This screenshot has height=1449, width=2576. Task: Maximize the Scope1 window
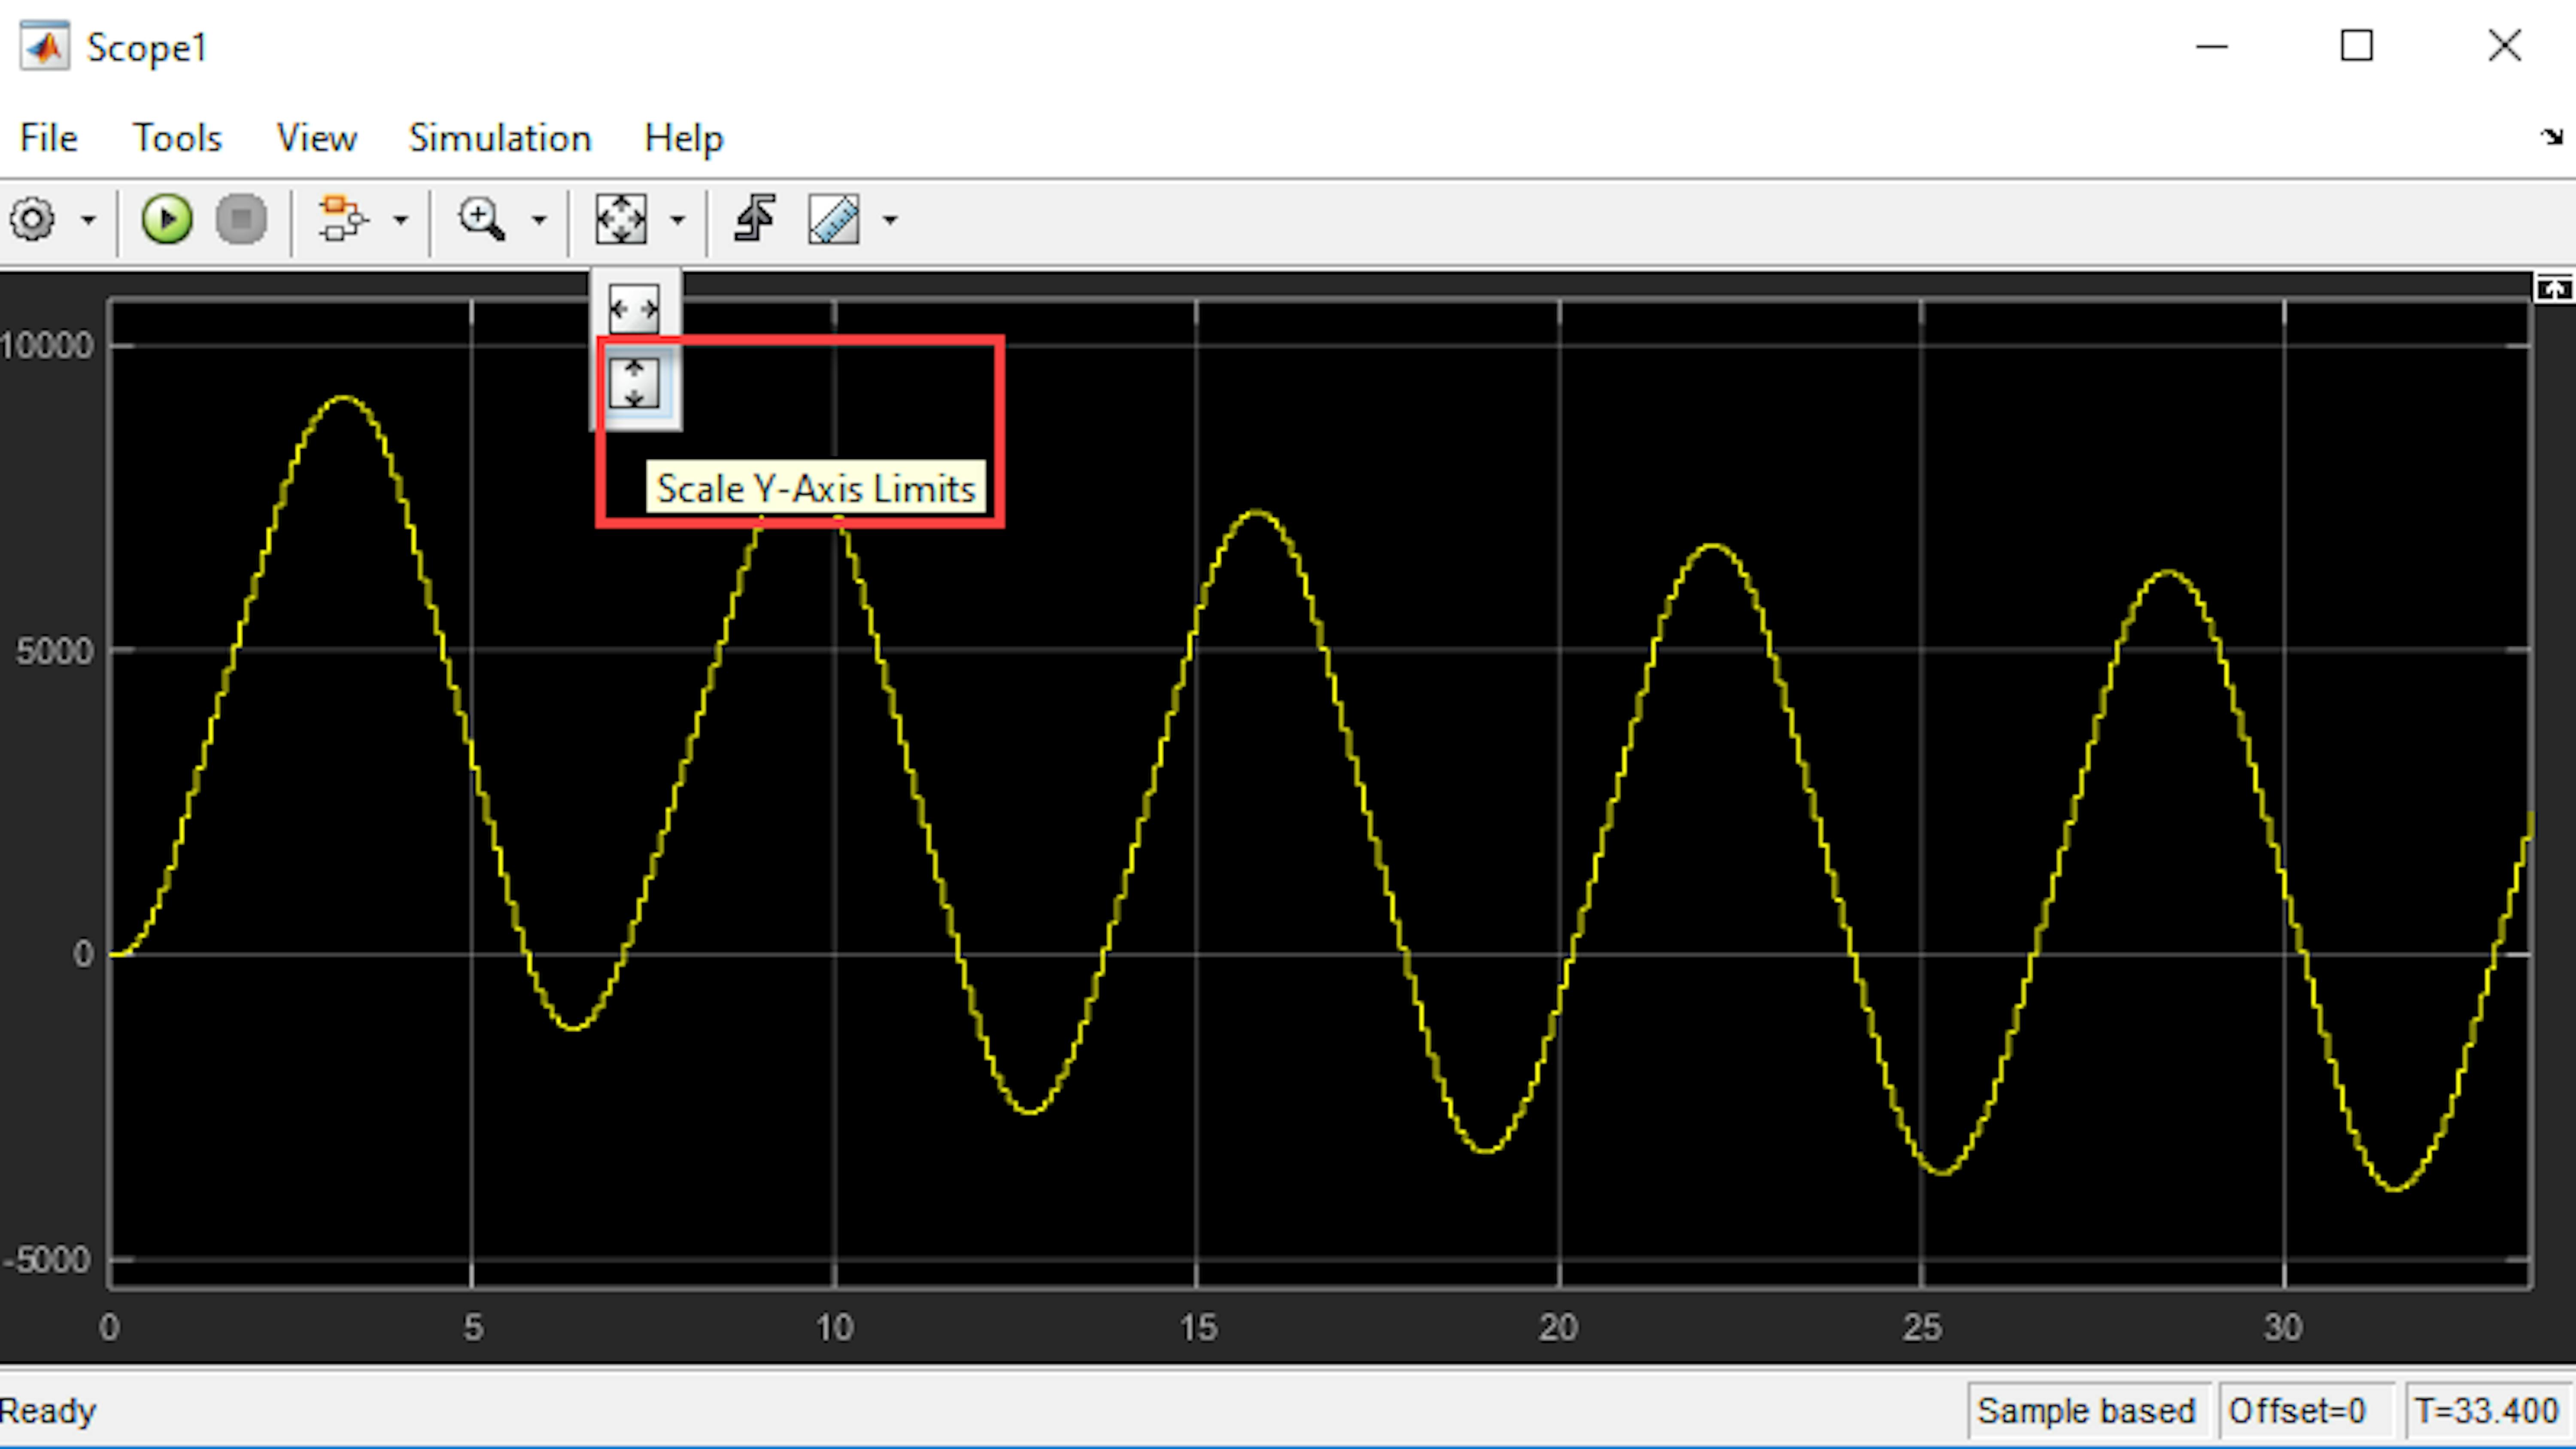point(2357,46)
